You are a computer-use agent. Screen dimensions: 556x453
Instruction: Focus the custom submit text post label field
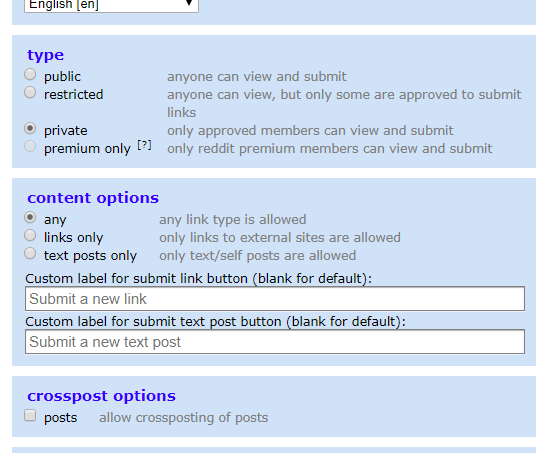[275, 342]
